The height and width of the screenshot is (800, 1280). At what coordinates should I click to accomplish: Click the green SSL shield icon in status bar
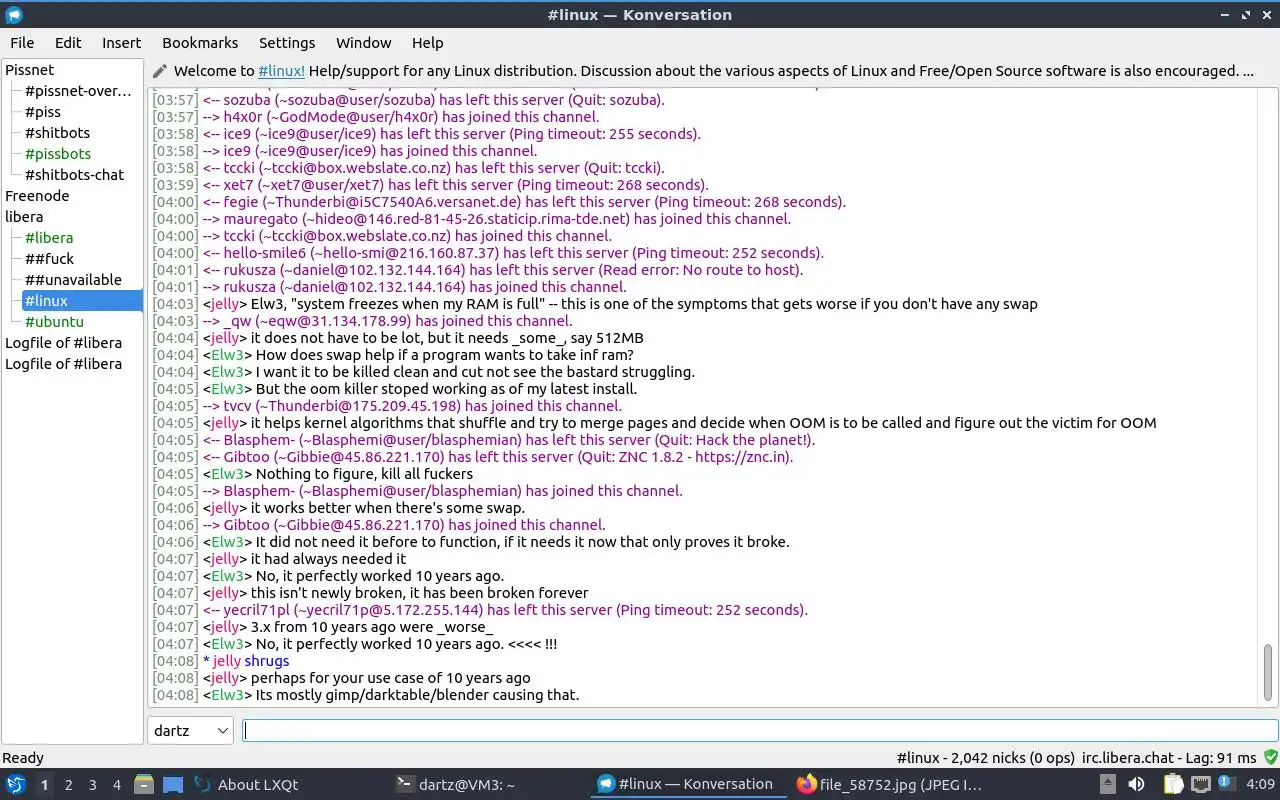pyautogui.click(x=1271, y=758)
